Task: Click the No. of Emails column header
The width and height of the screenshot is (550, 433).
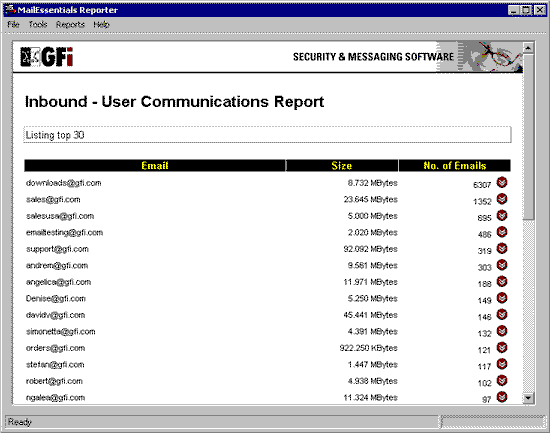Action: coord(455,166)
